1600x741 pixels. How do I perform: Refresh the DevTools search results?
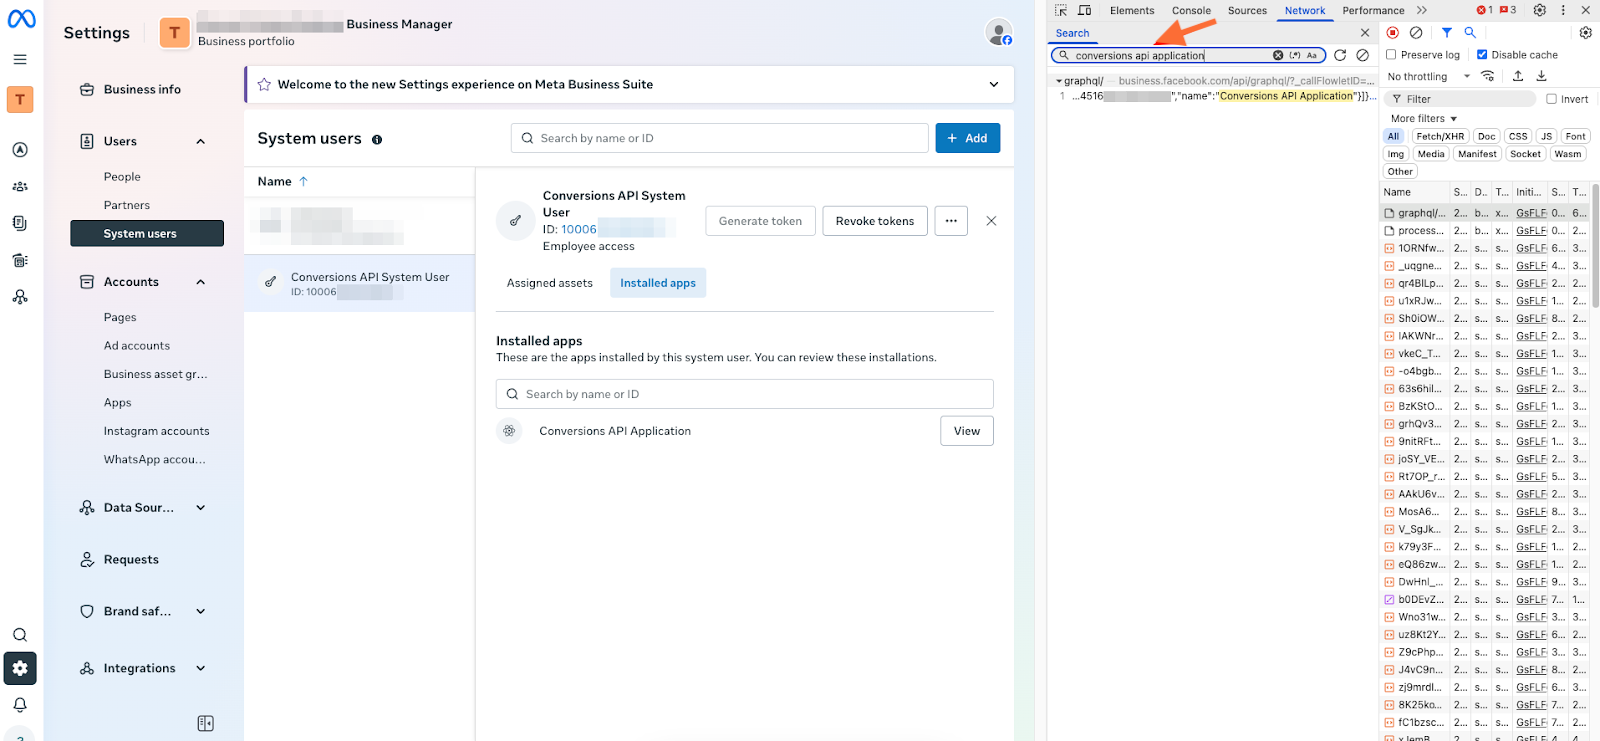click(1340, 56)
